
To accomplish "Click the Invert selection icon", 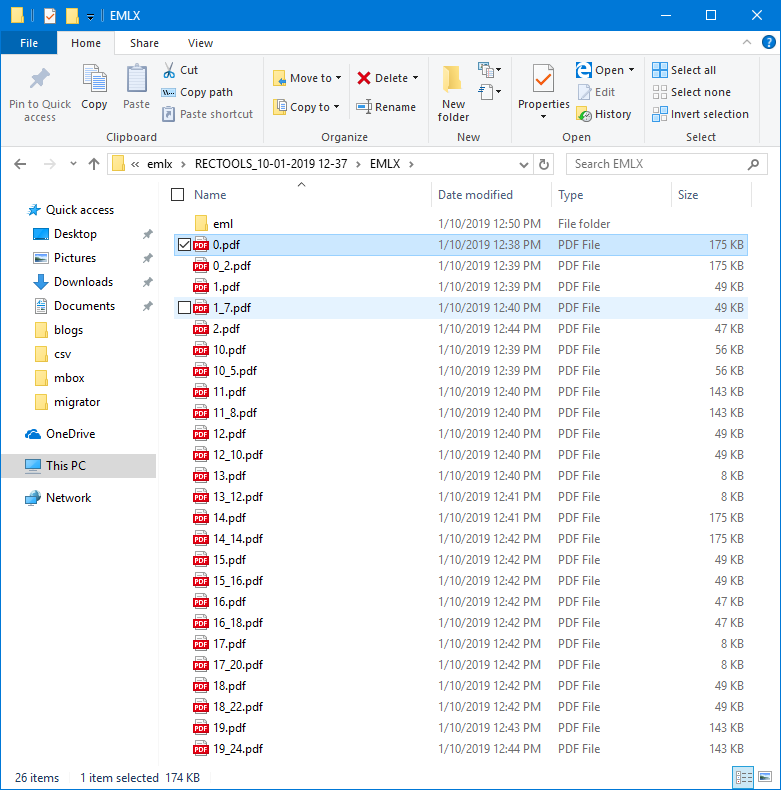I will click(x=660, y=114).
